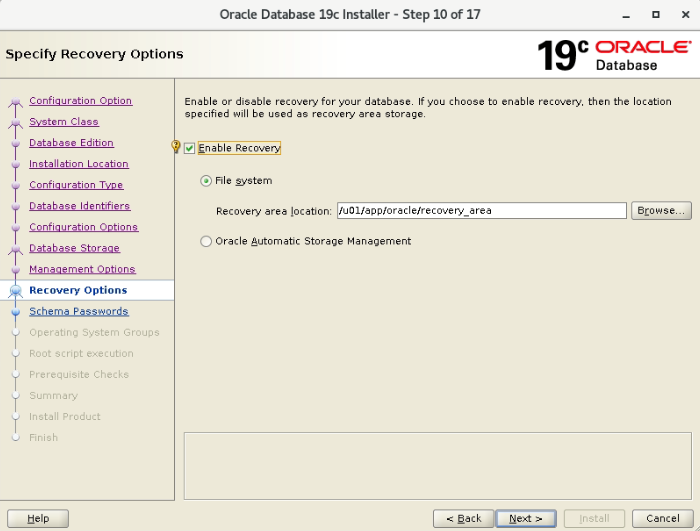
Task: Click into the Recovery area location field
Action: tap(482, 211)
